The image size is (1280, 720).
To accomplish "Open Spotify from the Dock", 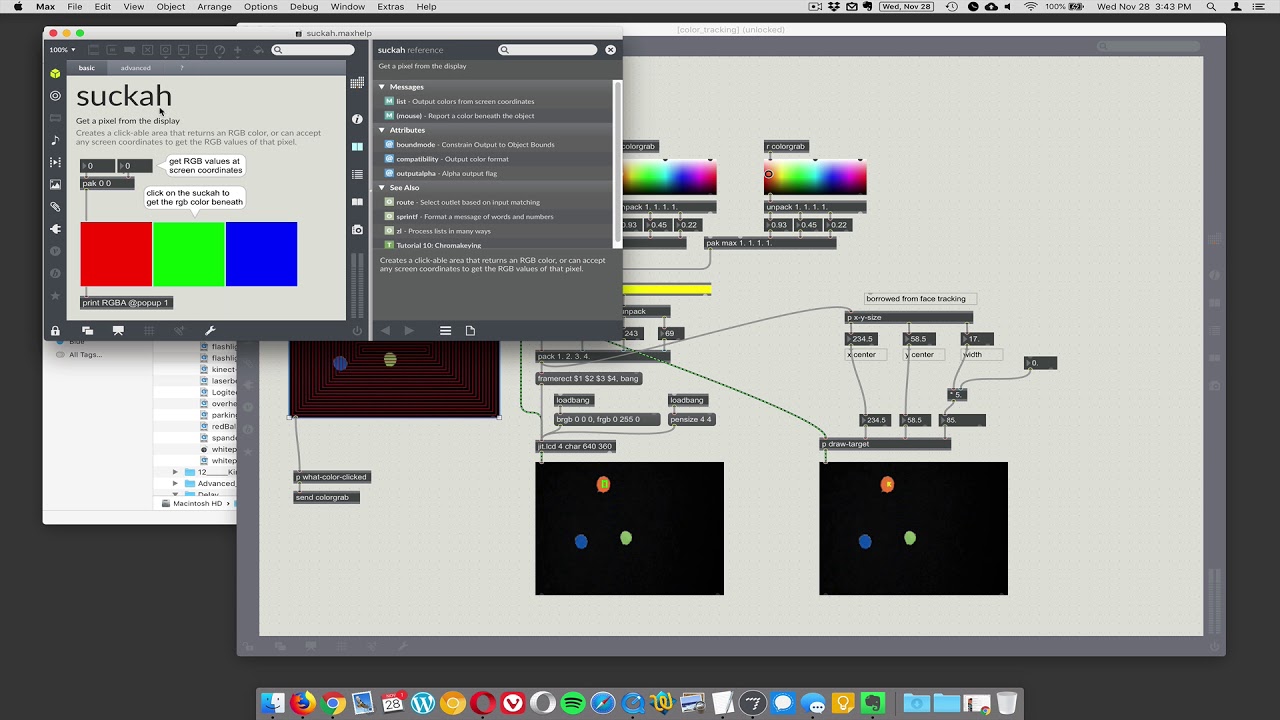I will click(573, 703).
